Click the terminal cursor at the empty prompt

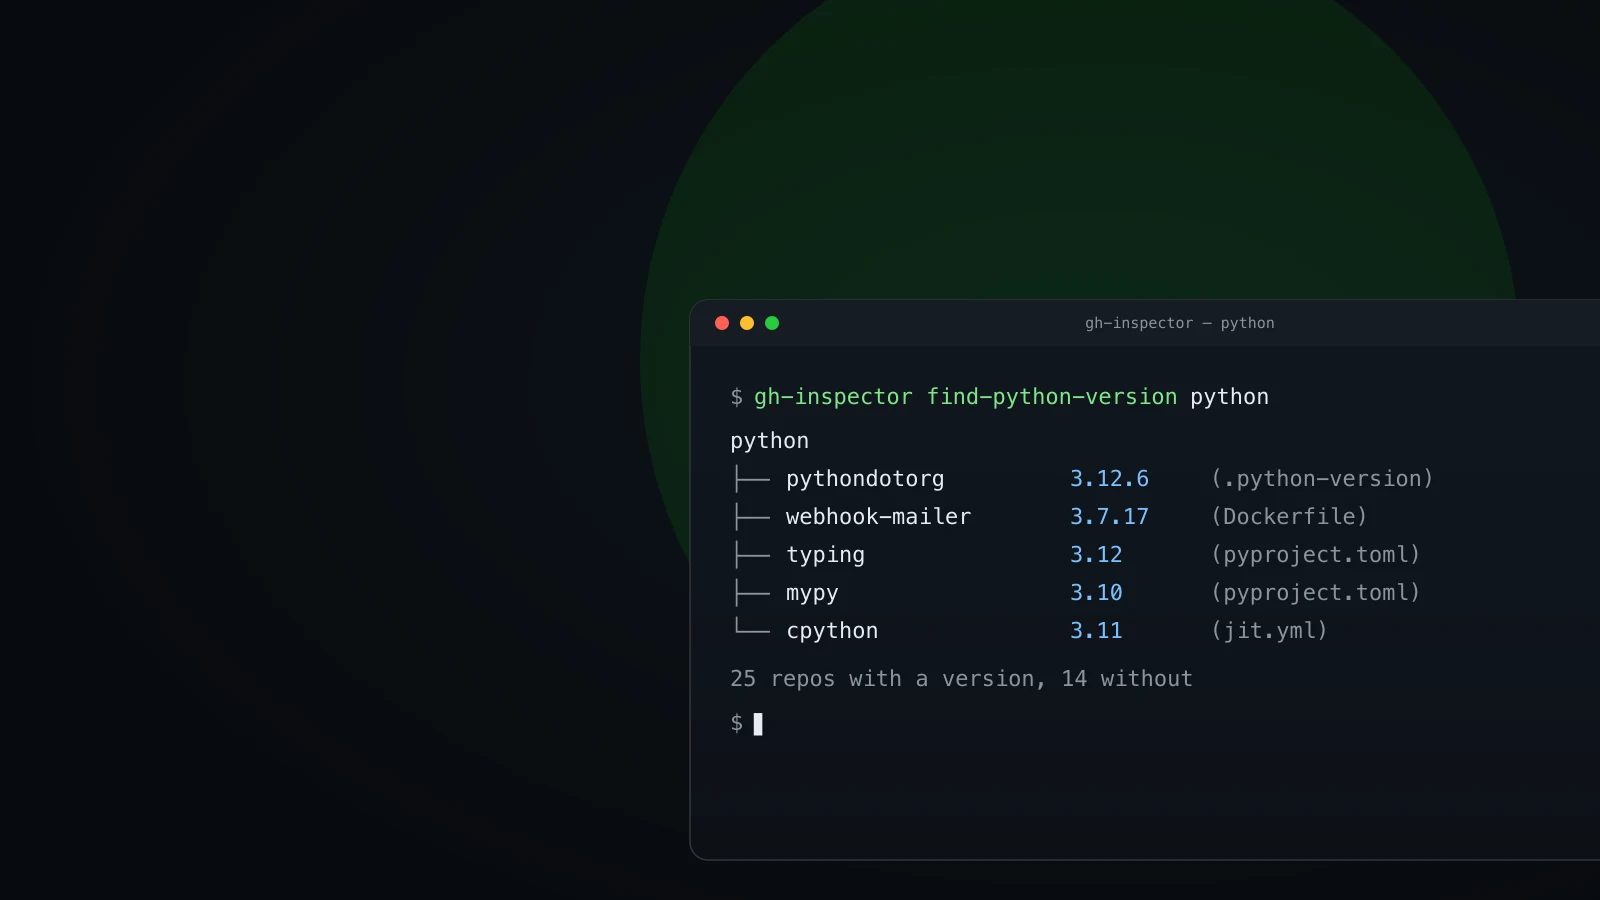(758, 724)
